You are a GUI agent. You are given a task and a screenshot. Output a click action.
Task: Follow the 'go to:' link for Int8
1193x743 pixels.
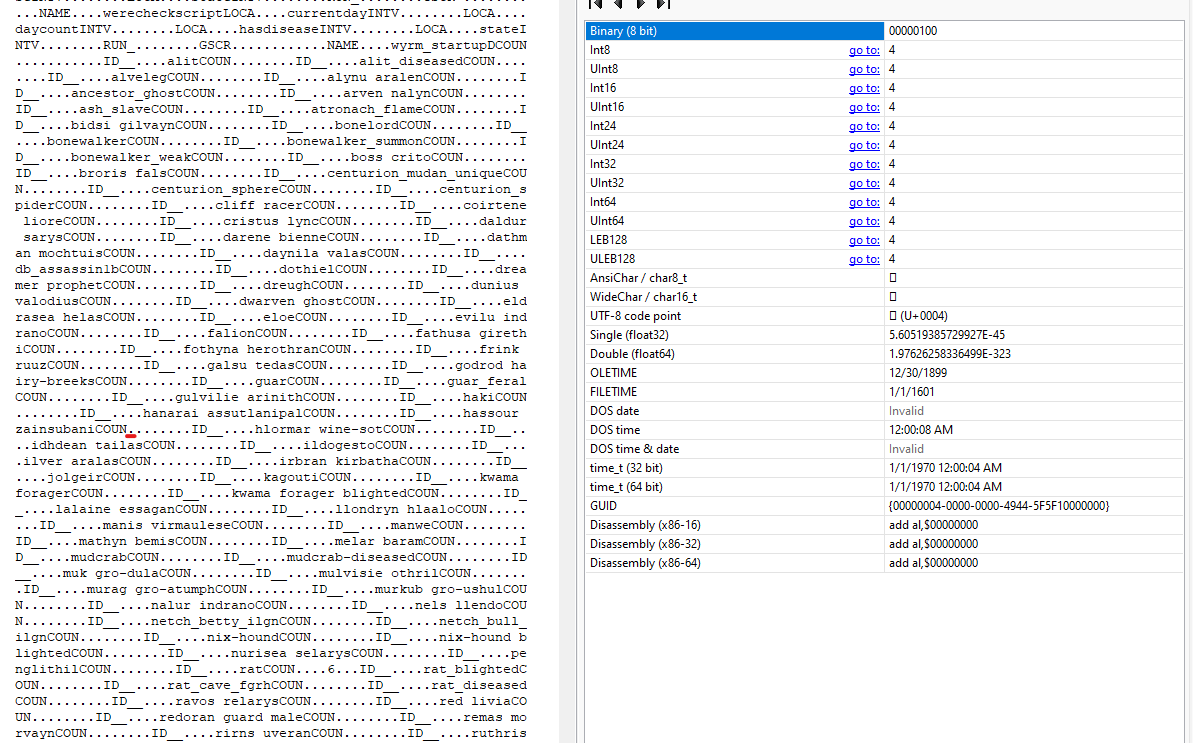tap(864, 50)
